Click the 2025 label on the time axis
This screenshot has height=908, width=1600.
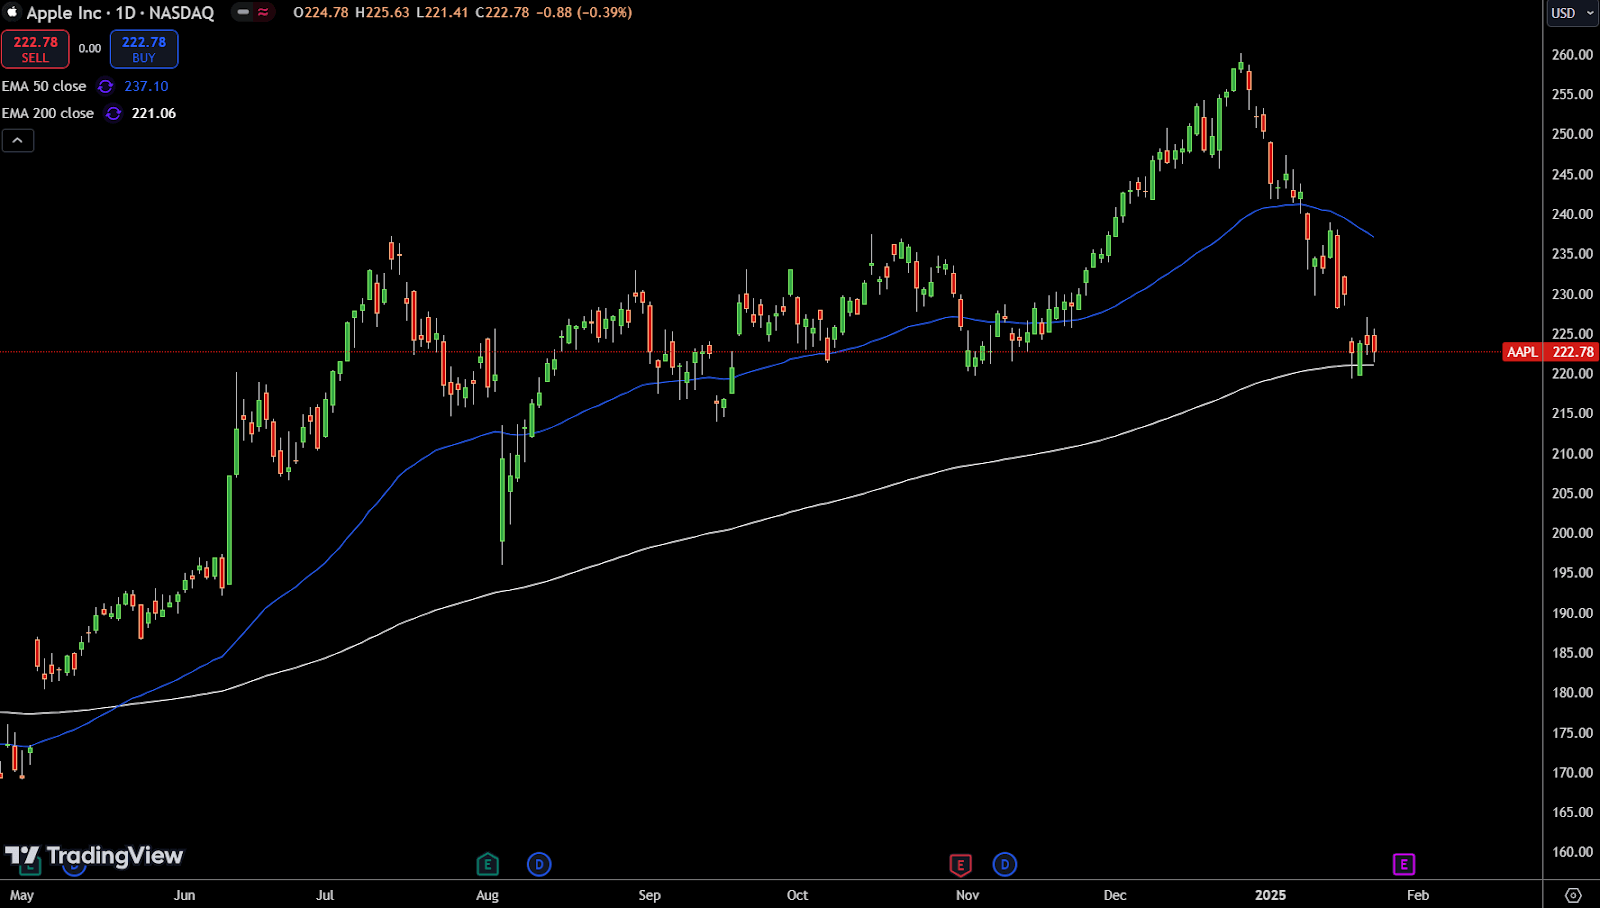pyautogui.click(x=1270, y=895)
